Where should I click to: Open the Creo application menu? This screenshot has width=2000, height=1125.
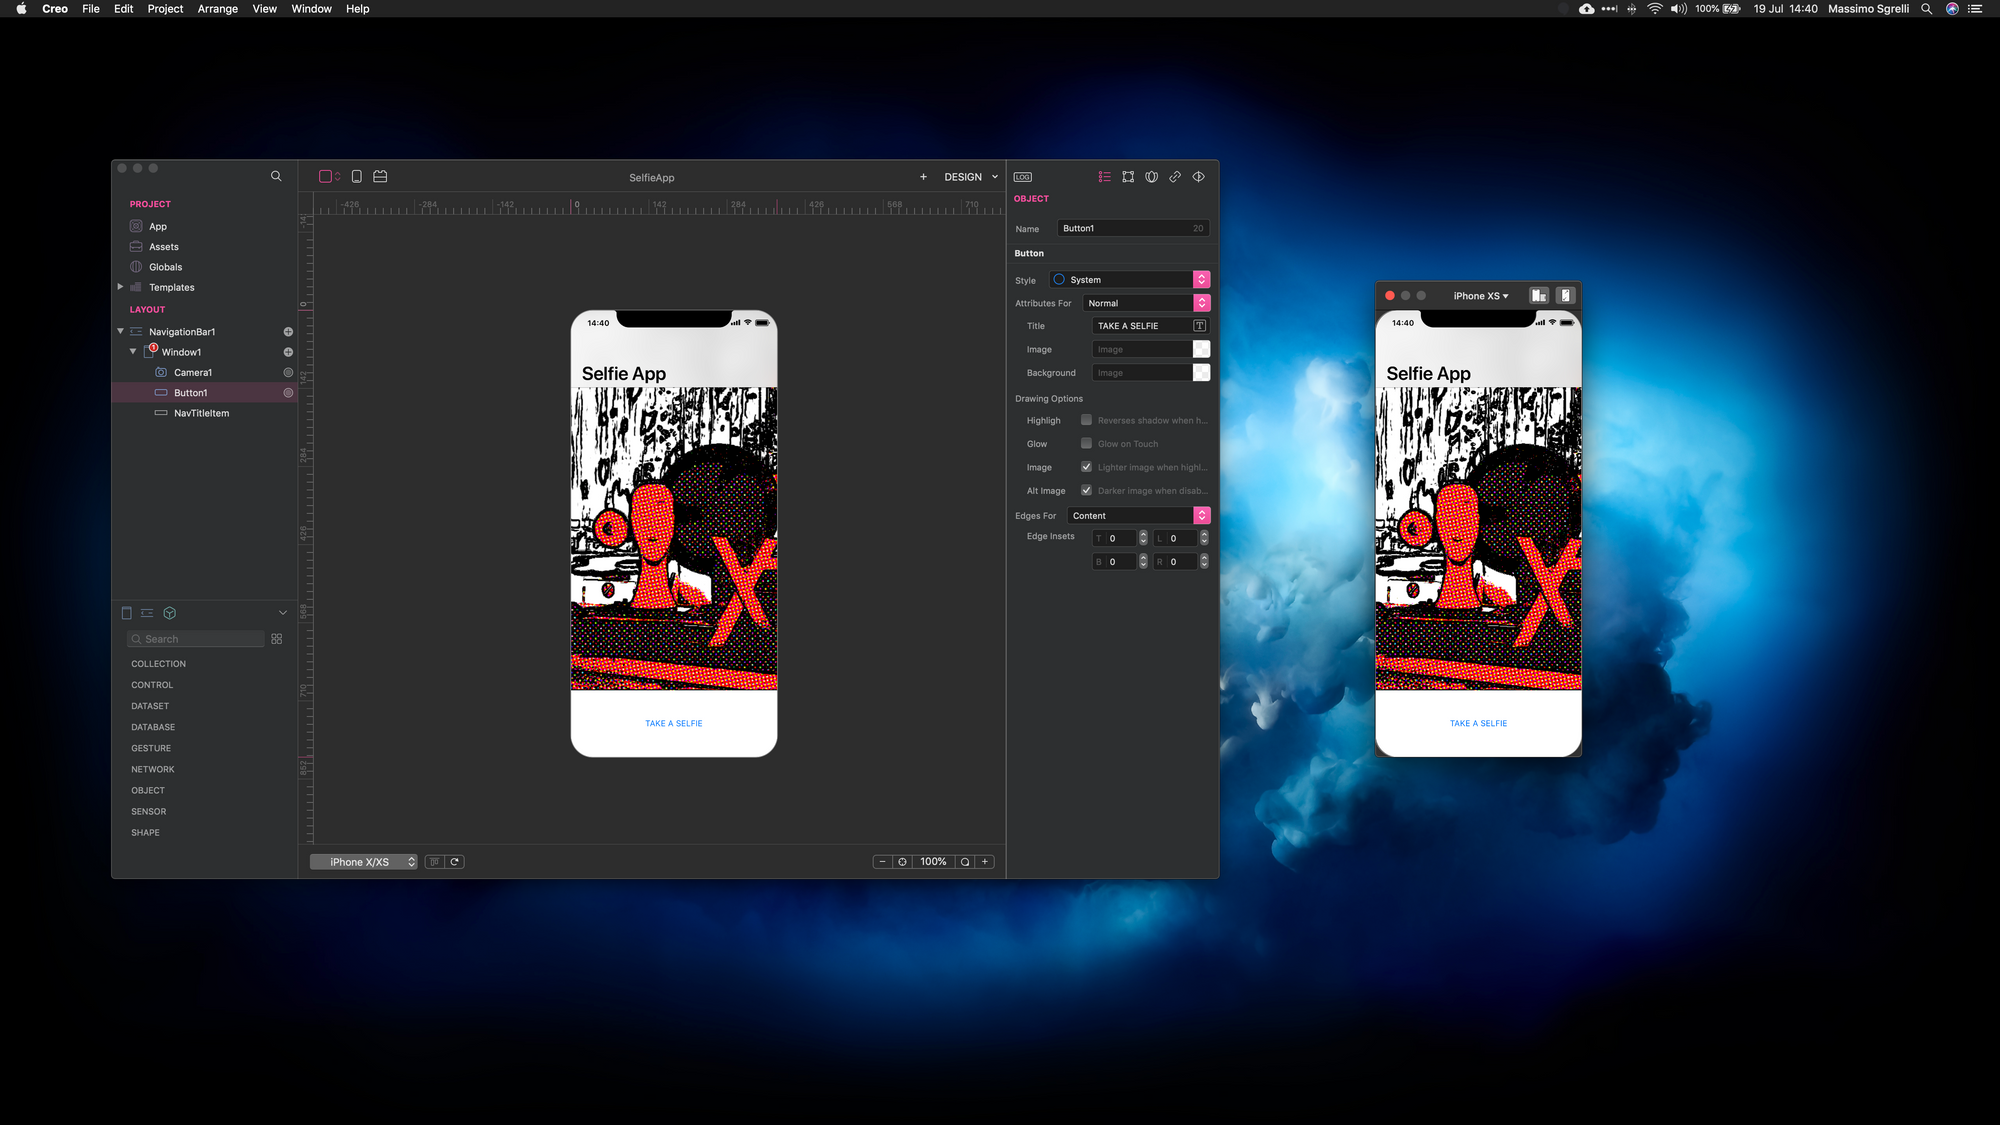point(55,9)
